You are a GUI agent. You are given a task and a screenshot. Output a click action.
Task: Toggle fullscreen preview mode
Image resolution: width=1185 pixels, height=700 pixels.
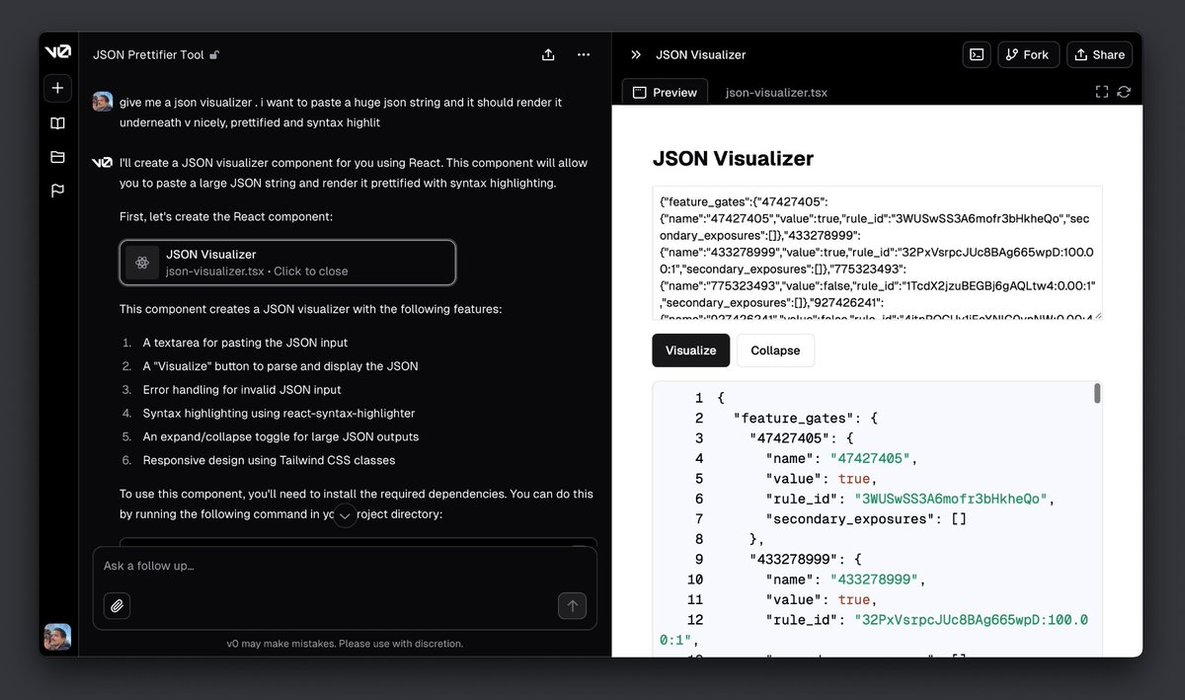(1101, 92)
